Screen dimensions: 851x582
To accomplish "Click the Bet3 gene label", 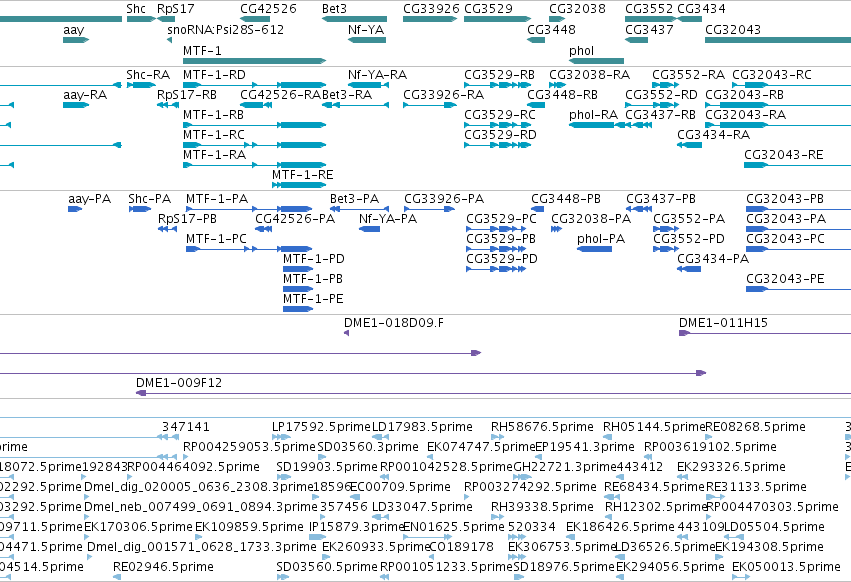I will pos(334,9).
